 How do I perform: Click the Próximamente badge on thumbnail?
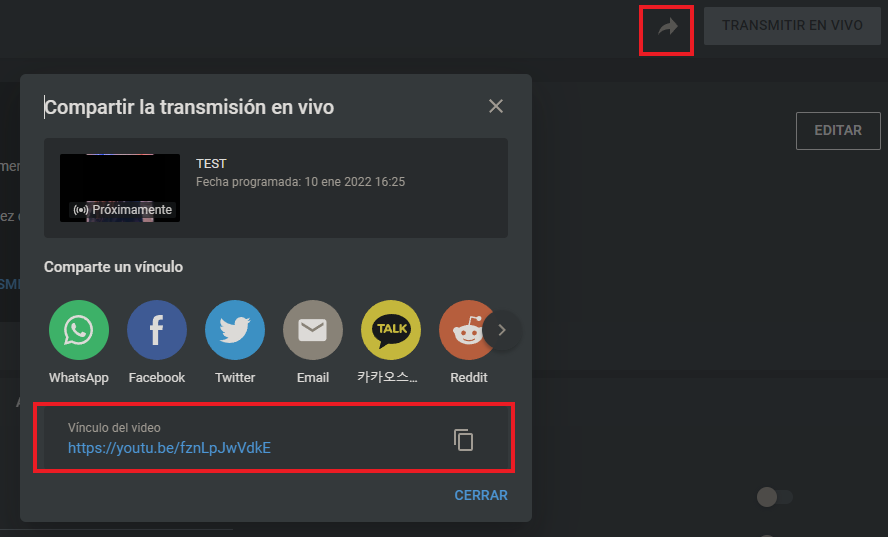pos(124,210)
